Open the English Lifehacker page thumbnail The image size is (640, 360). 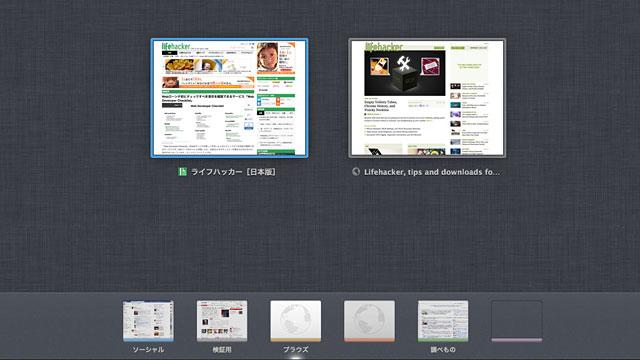(x=427, y=98)
